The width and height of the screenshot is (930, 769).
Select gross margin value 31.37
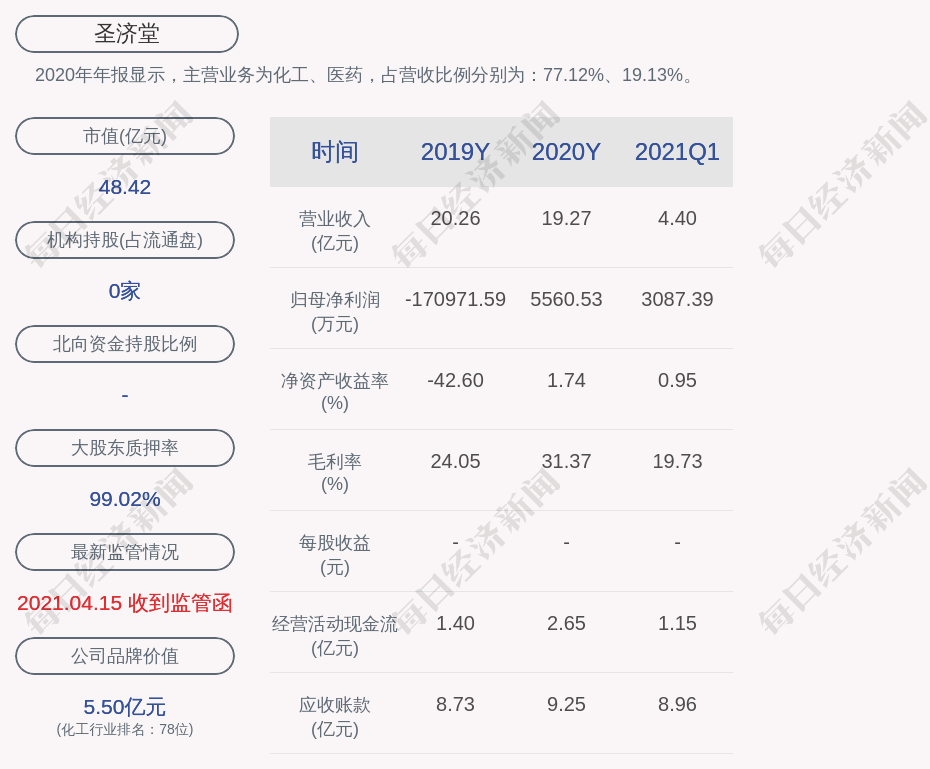[x=566, y=461]
